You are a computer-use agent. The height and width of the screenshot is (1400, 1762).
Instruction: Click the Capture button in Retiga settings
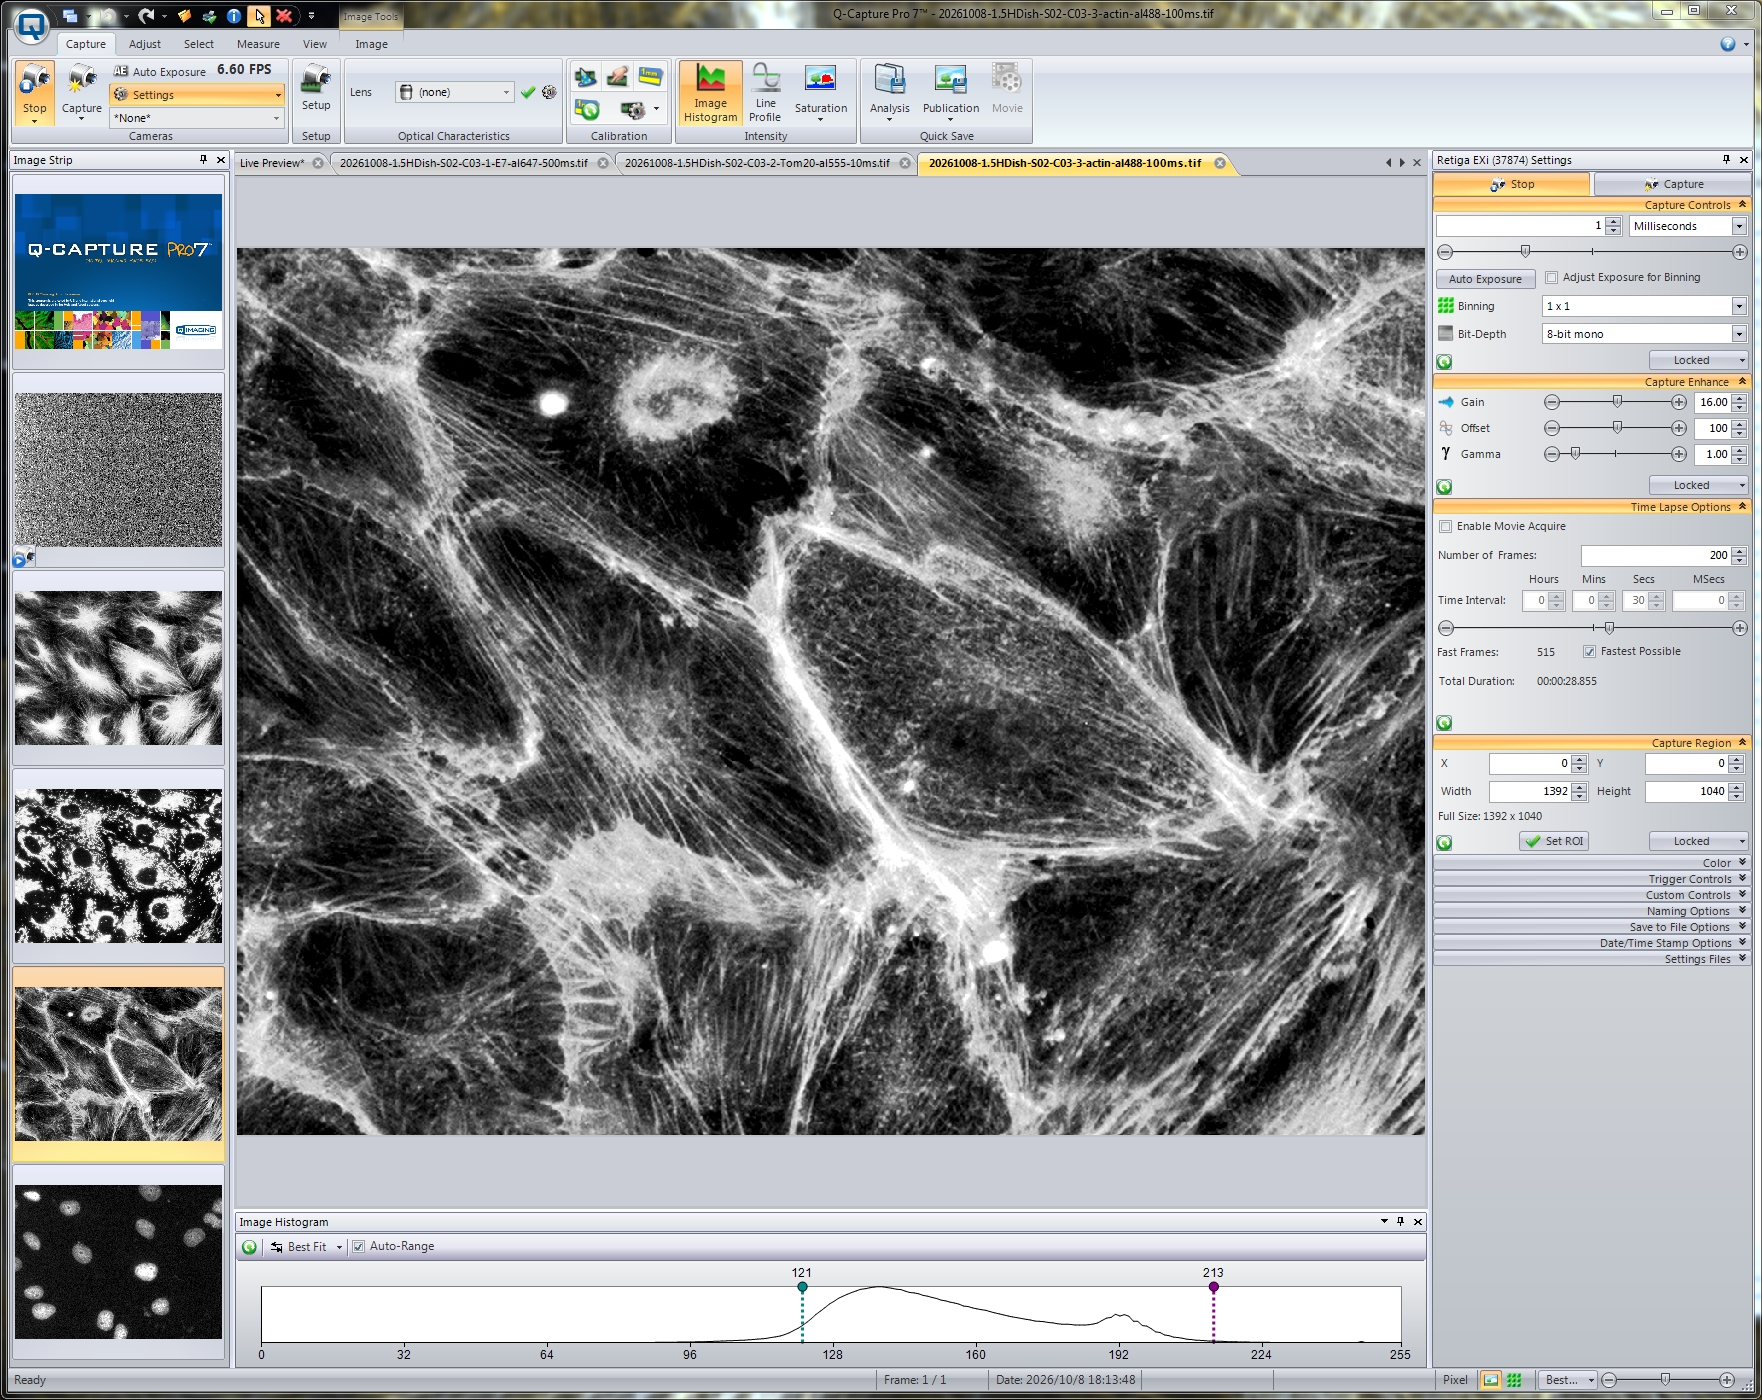click(x=1672, y=184)
